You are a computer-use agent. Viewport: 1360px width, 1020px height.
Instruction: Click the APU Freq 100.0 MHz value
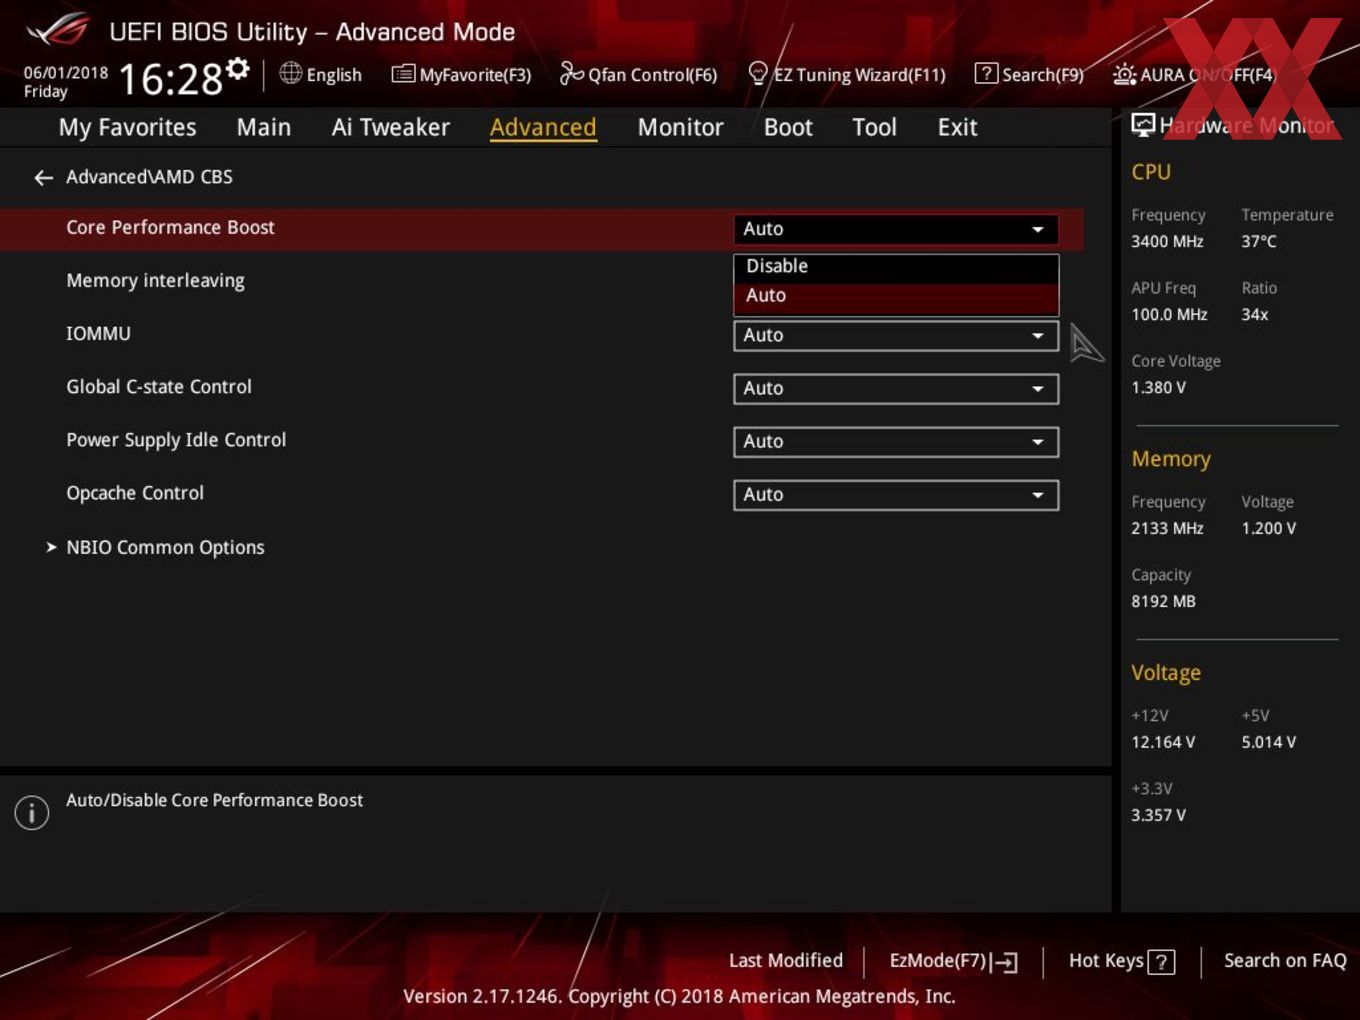click(1169, 315)
